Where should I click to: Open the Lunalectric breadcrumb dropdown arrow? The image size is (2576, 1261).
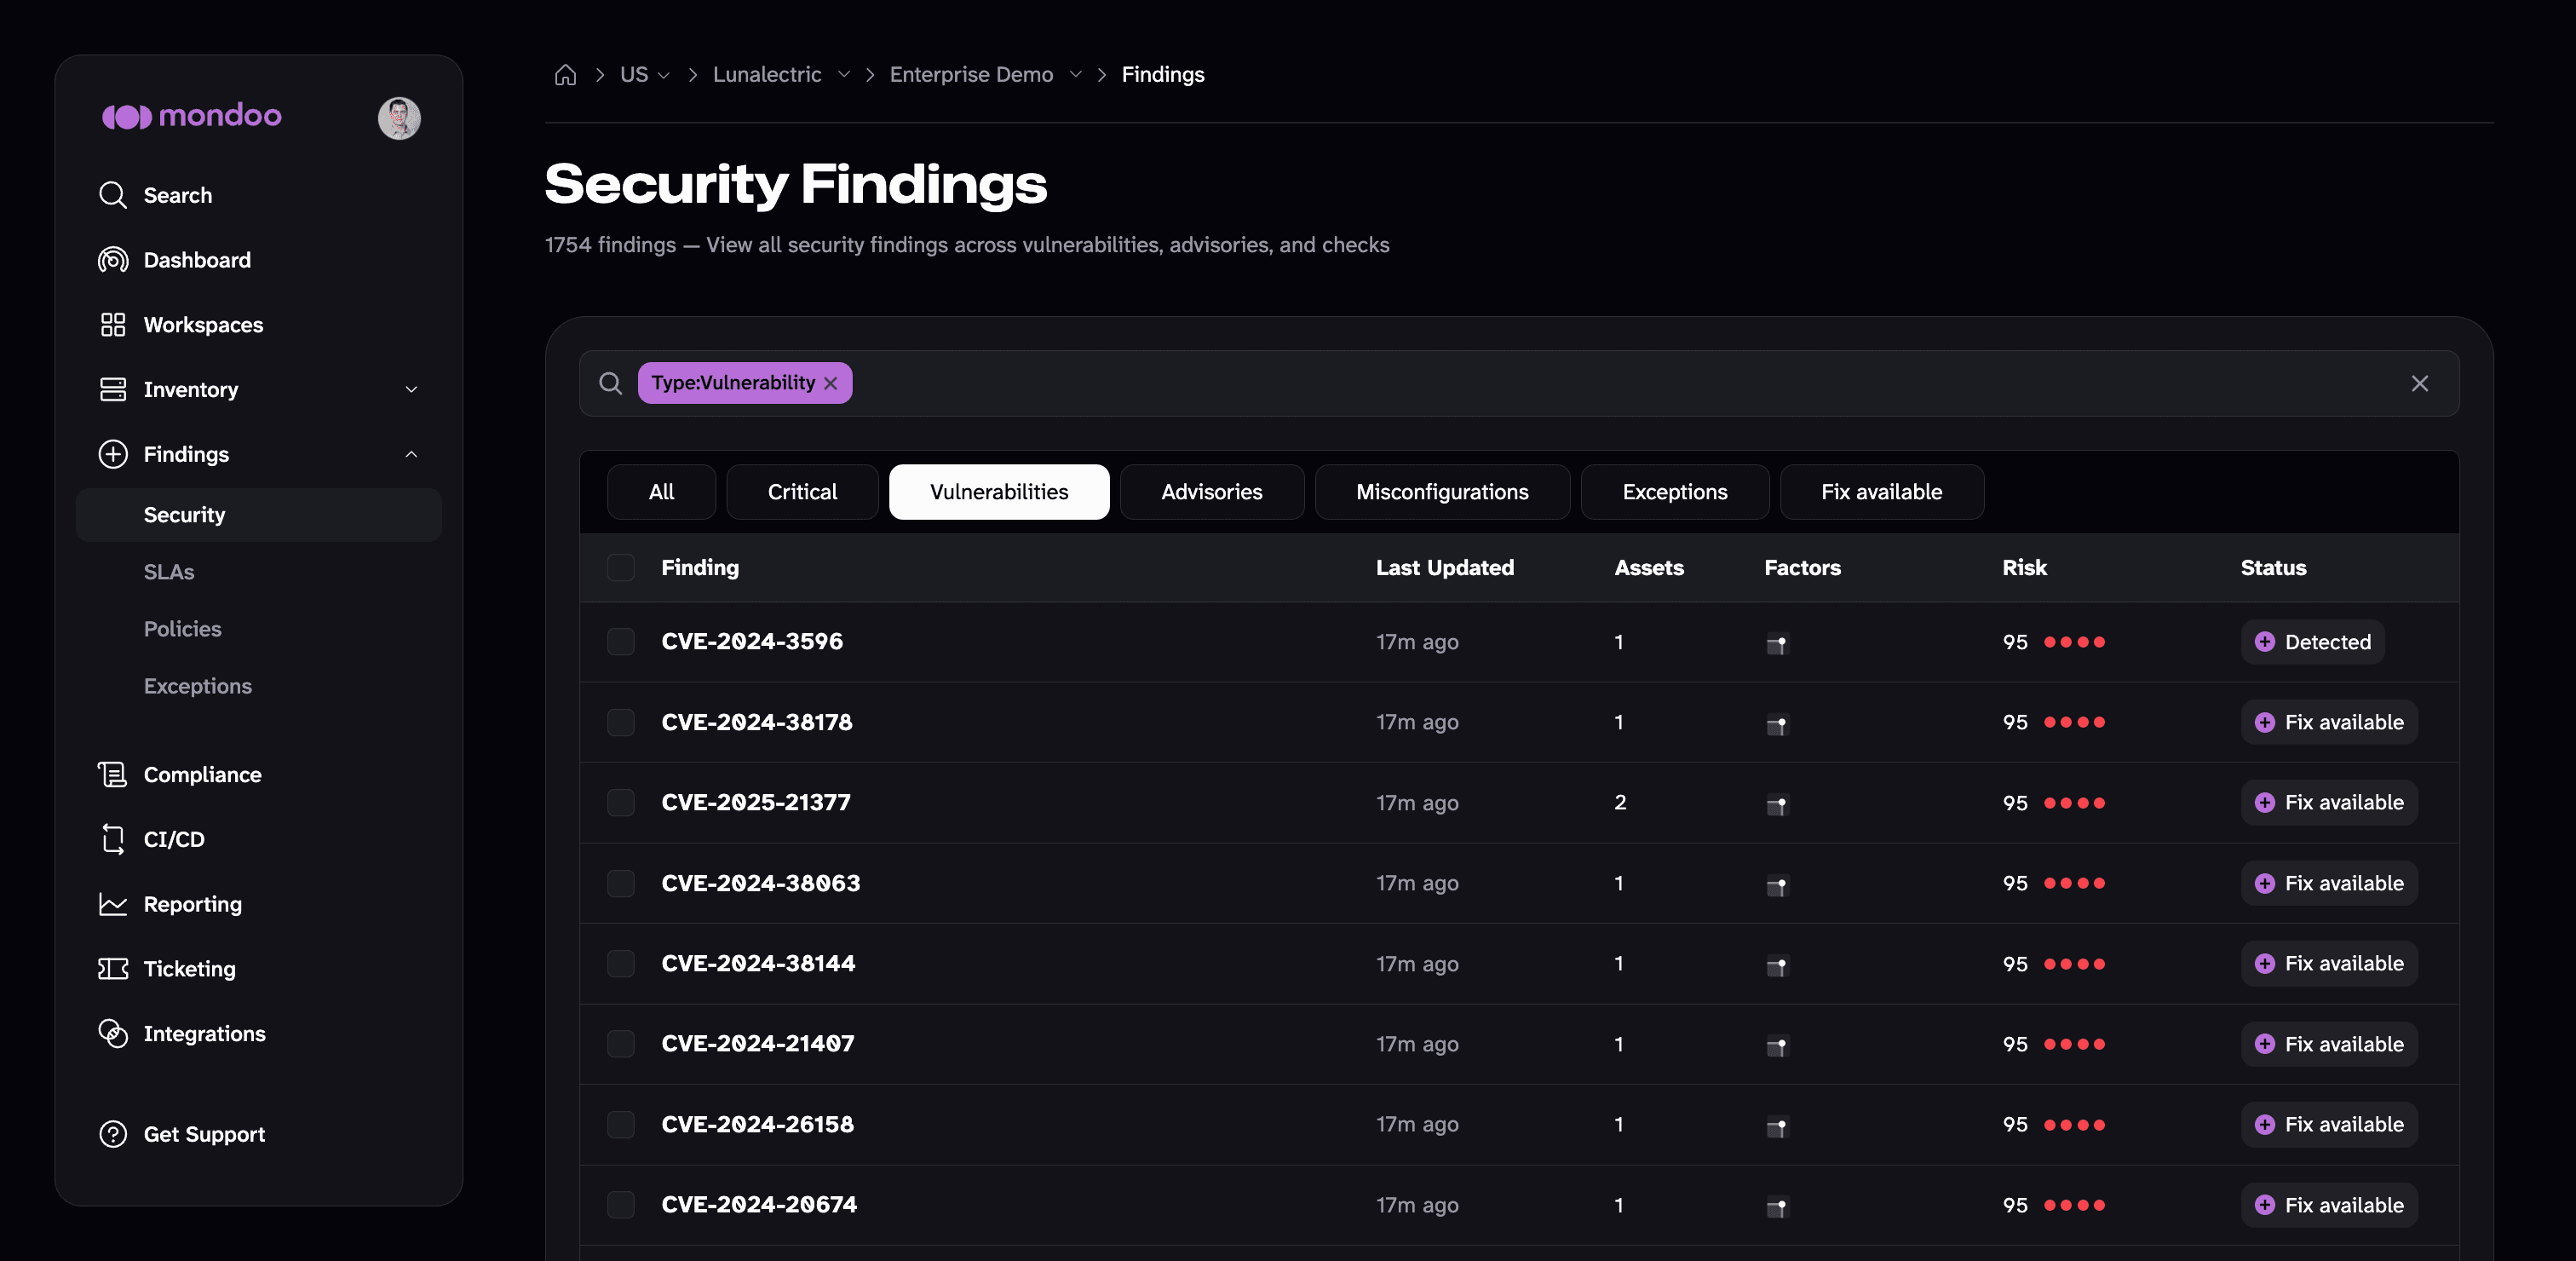pyautogui.click(x=844, y=75)
